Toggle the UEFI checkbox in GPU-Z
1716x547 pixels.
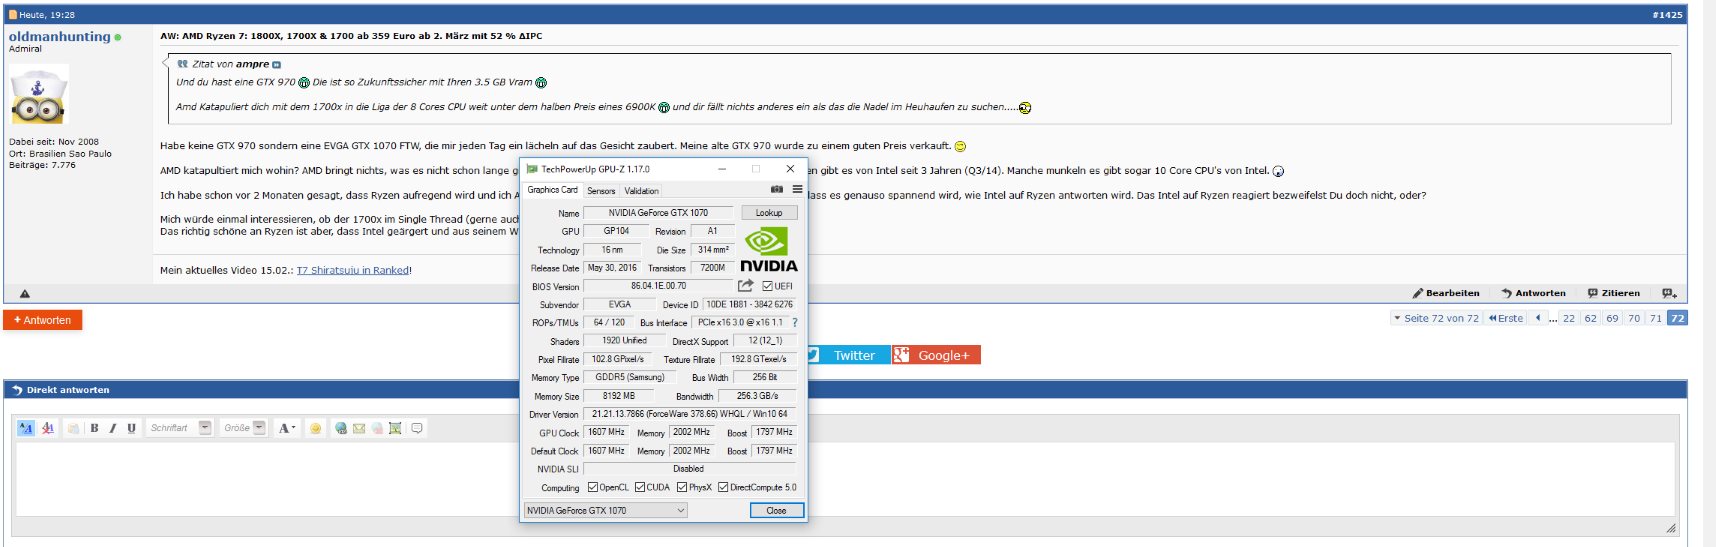pyautogui.click(x=767, y=286)
